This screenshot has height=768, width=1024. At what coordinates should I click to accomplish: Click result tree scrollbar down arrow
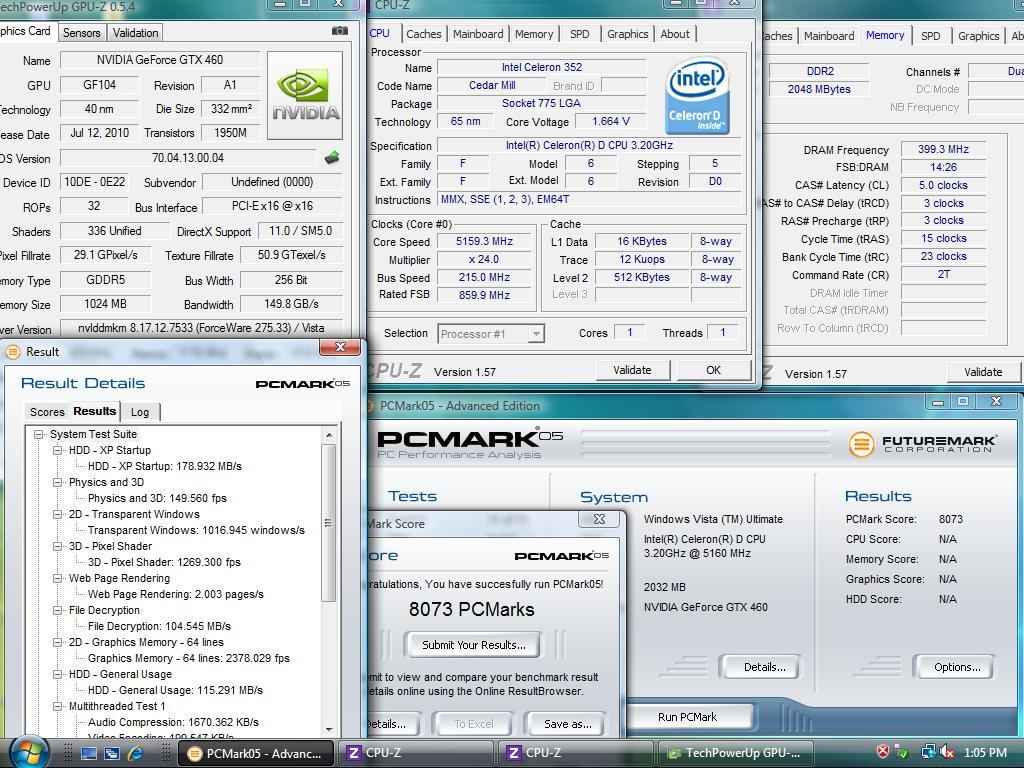(x=329, y=729)
